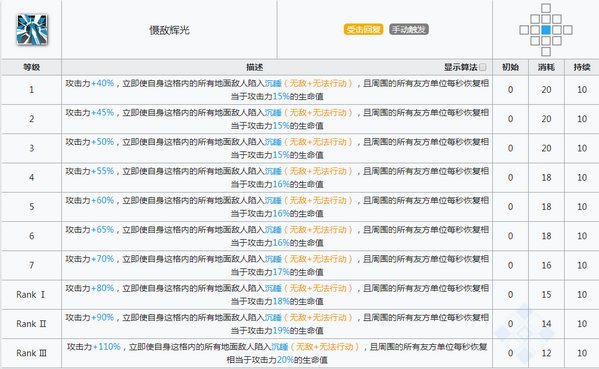
Task: Click the 18% heal value in Rank I row
Action: point(281,301)
